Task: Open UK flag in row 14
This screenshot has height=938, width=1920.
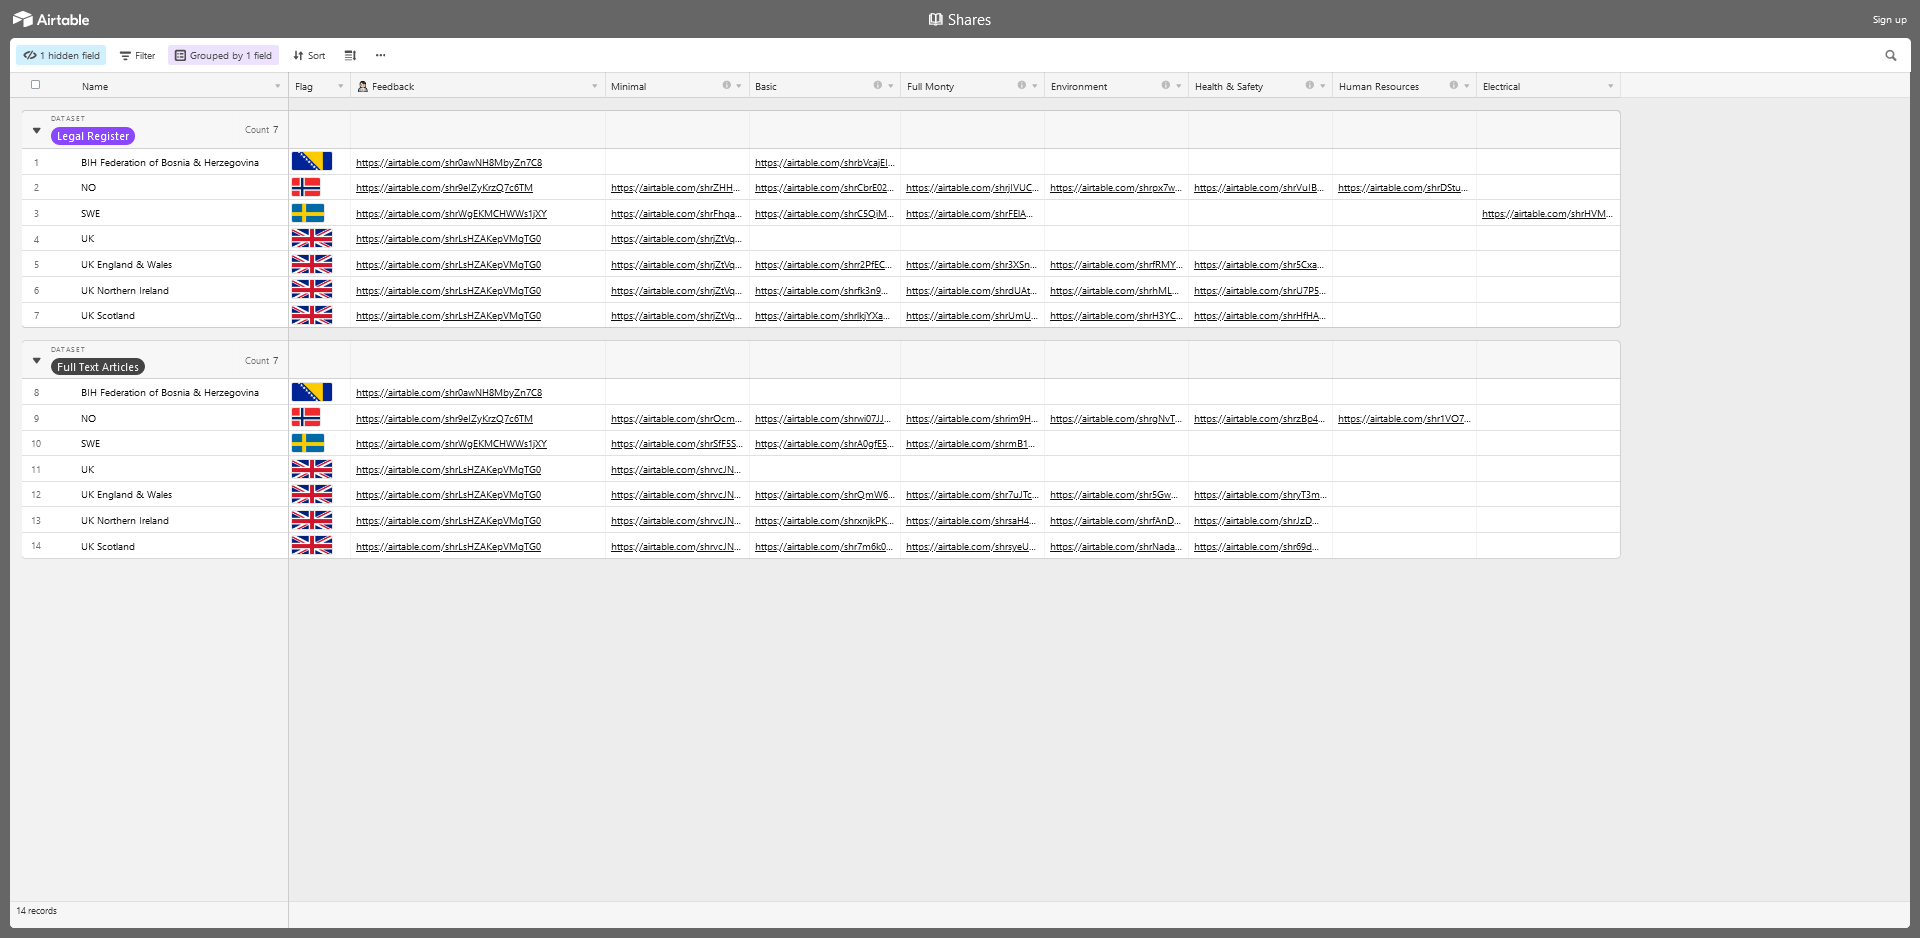Action: point(312,545)
